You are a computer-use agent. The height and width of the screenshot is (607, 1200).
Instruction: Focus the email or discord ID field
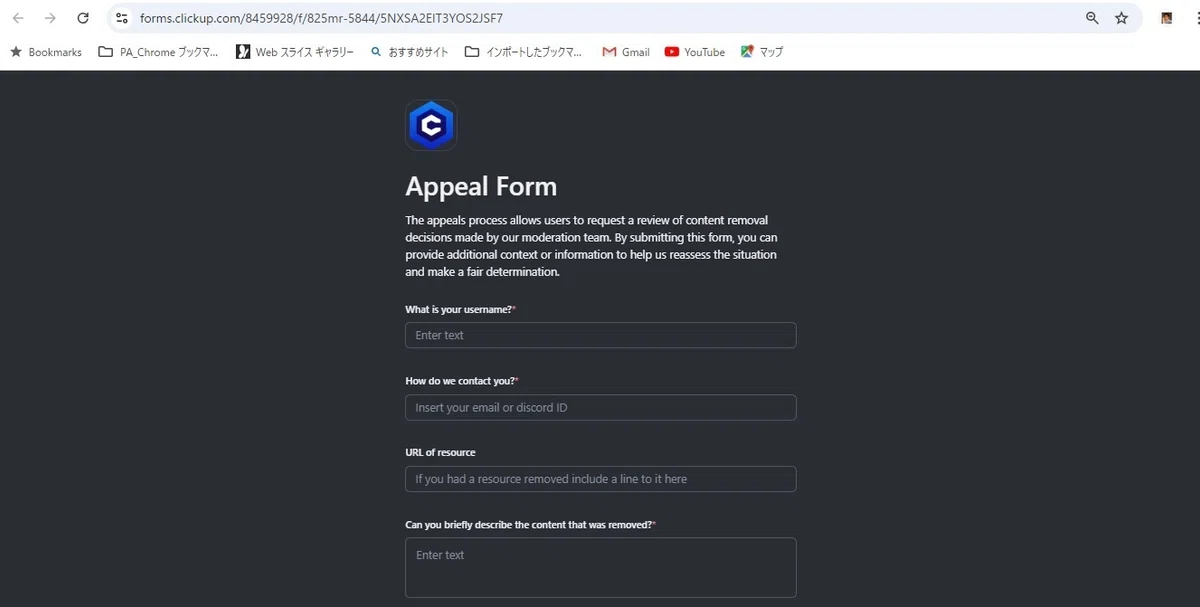coord(601,407)
